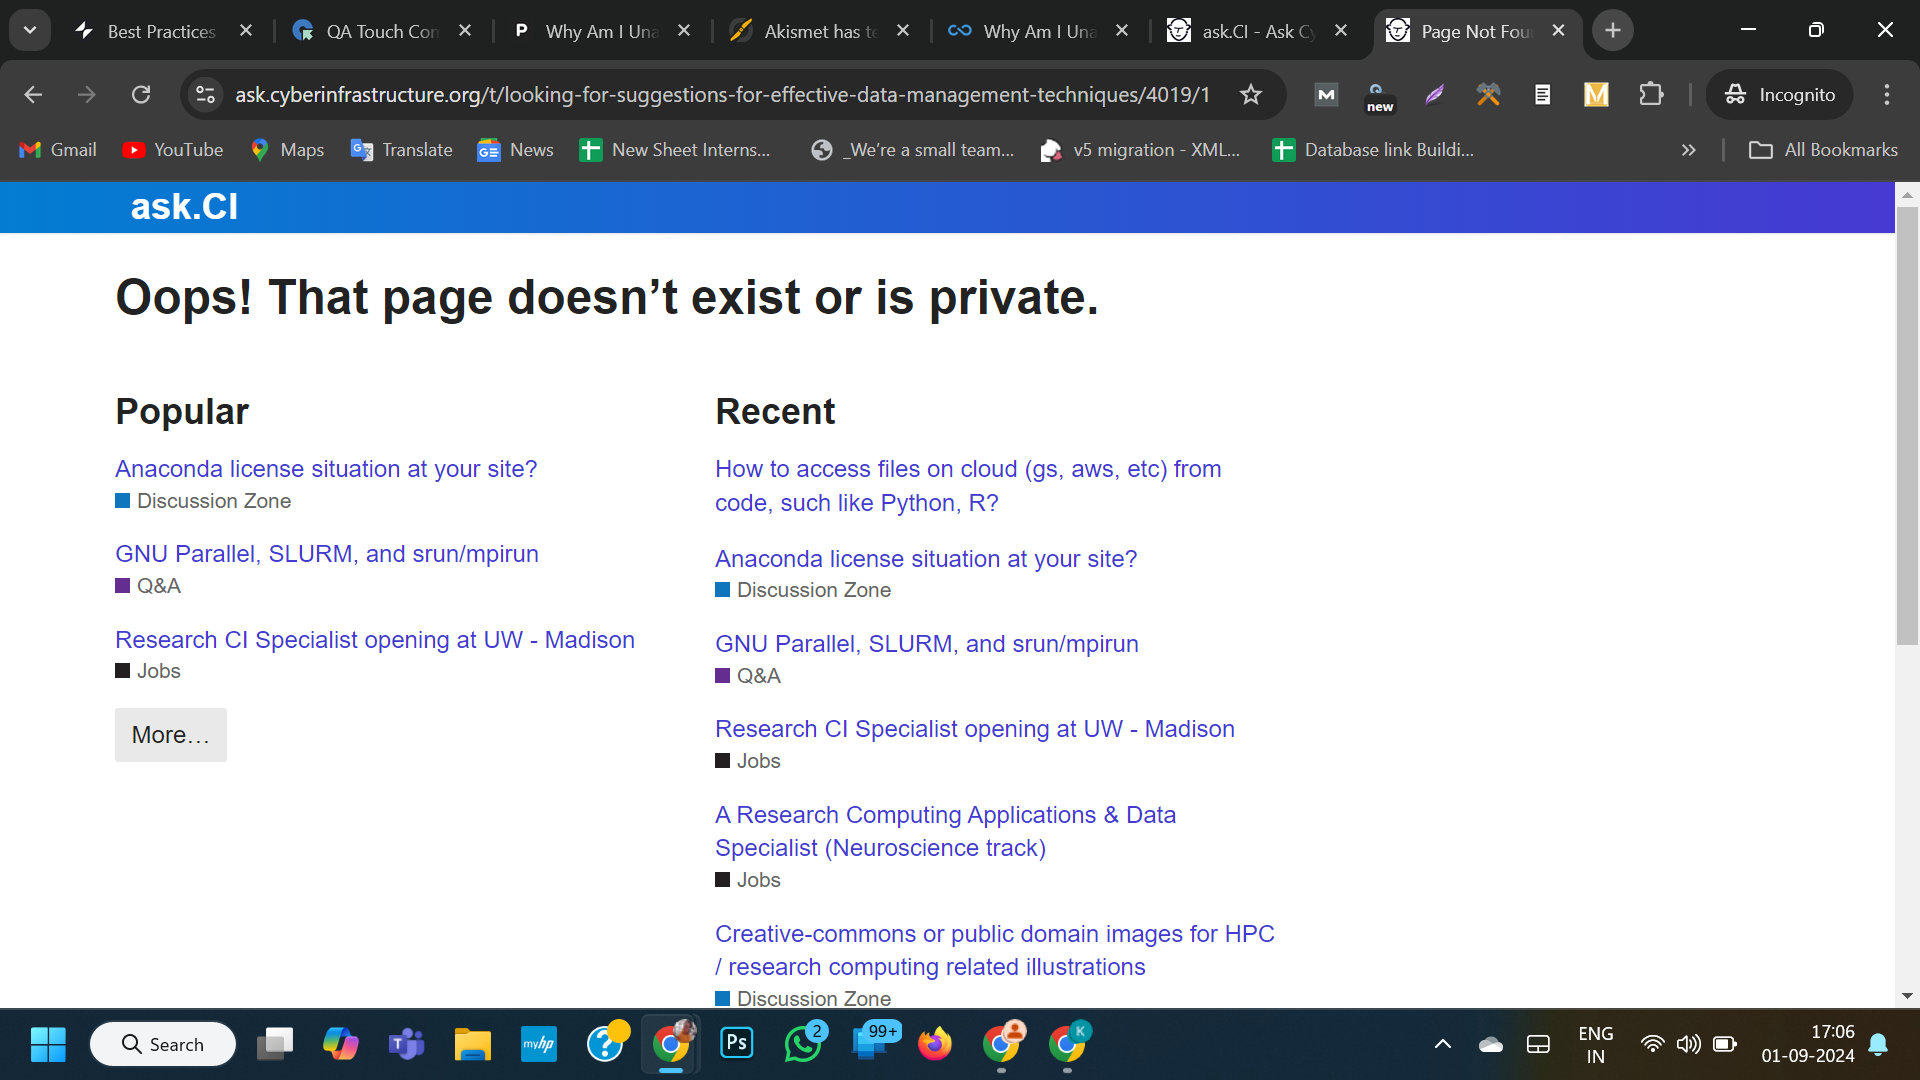Open Photoshop from the taskbar
1920x1080 pixels.
pyautogui.click(x=737, y=1044)
